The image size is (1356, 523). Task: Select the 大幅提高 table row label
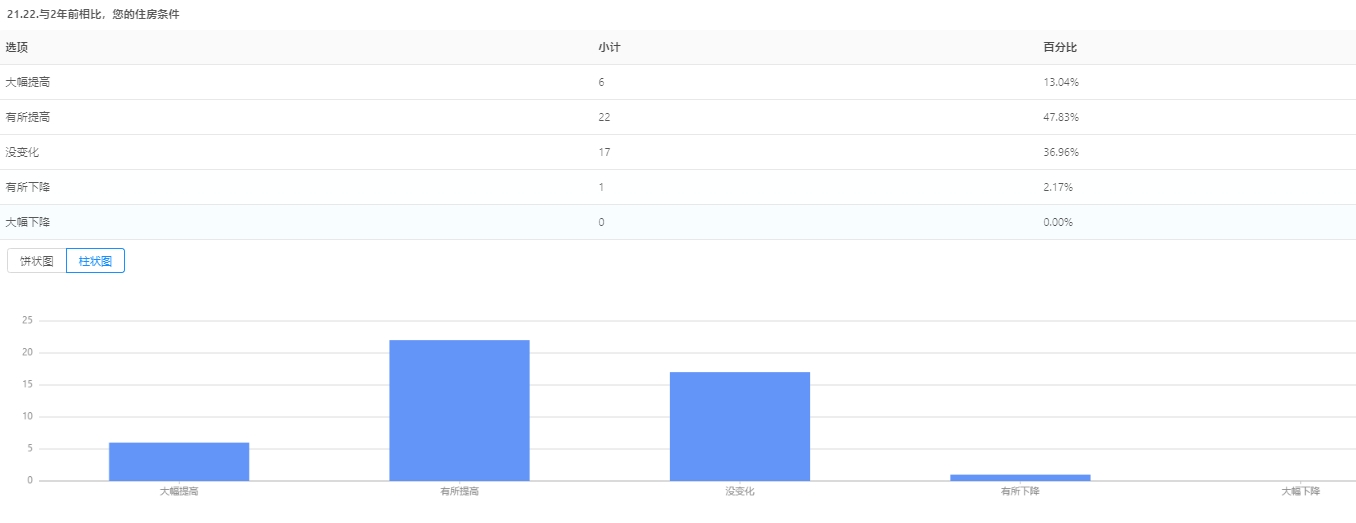click(x=28, y=82)
